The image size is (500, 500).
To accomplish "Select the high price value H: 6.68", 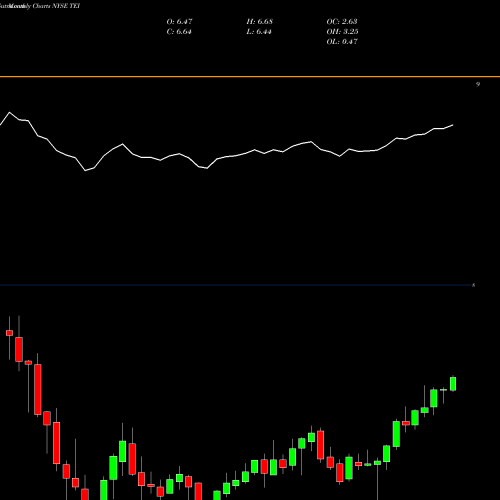I will 260,22.
